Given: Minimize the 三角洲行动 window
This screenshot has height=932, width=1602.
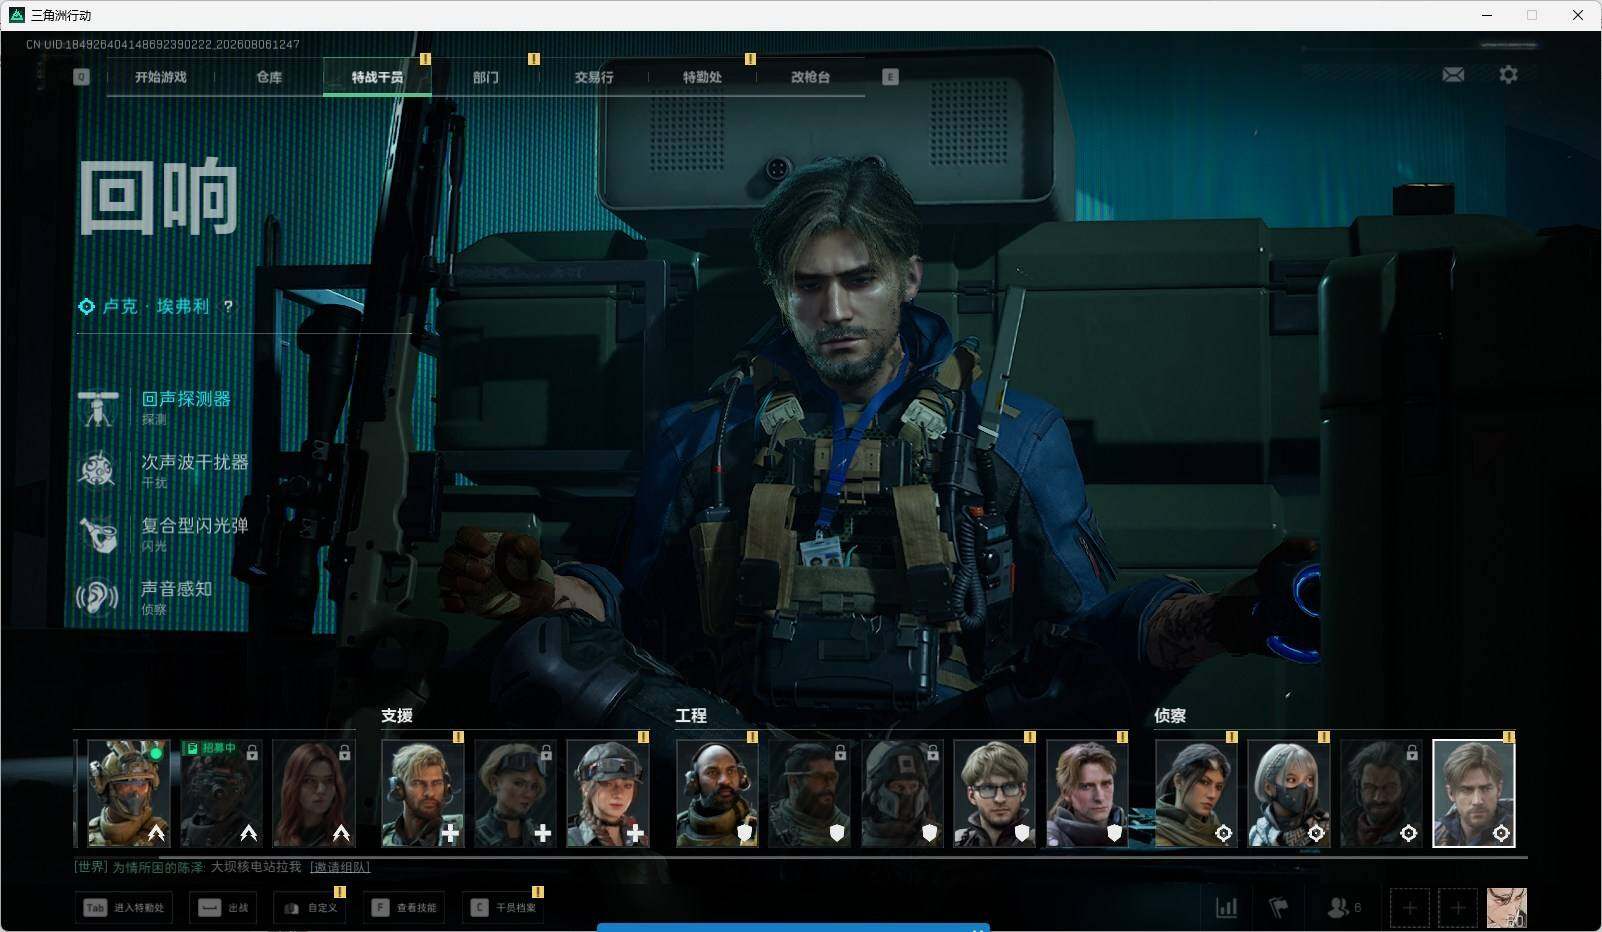Looking at the screenshot, I should pos(1486,15).
